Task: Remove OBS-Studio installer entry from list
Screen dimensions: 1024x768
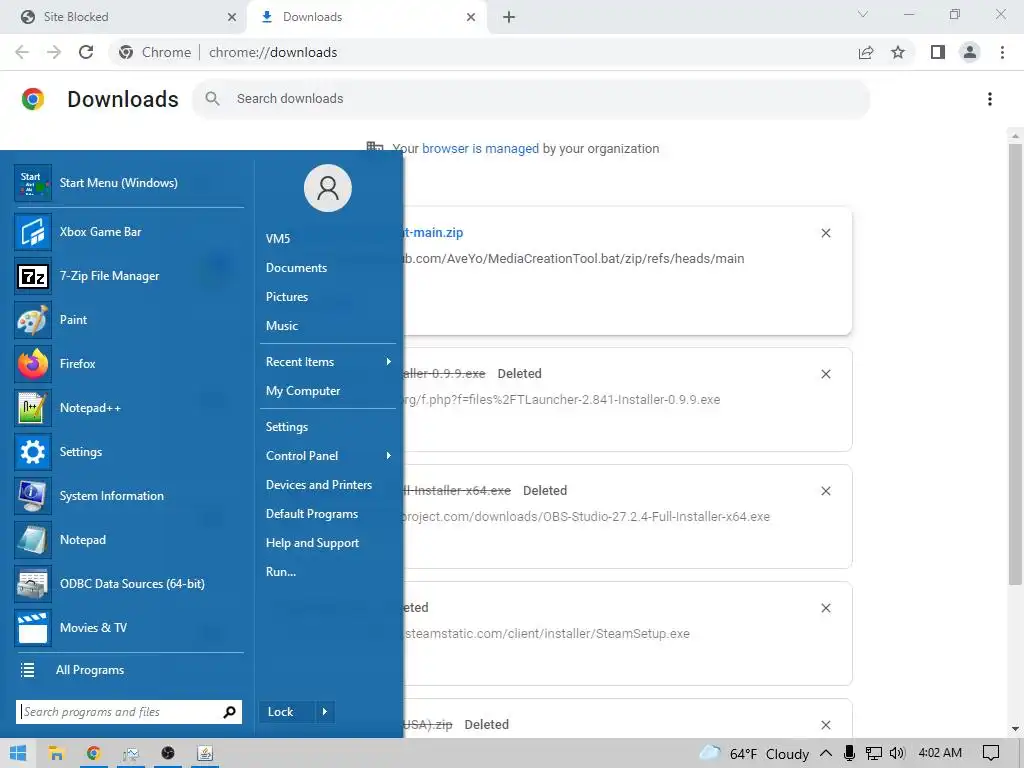Action: 825,491
